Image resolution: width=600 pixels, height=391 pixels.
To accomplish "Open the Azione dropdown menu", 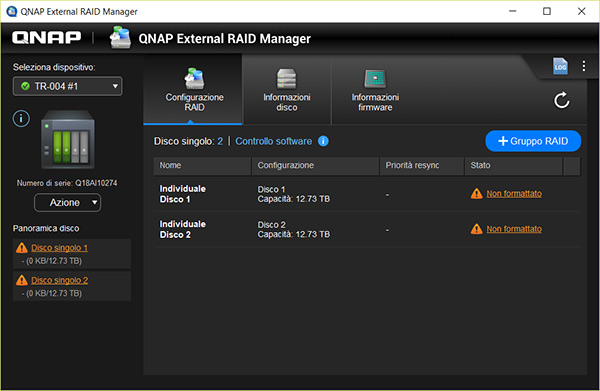I will point(68,202).
